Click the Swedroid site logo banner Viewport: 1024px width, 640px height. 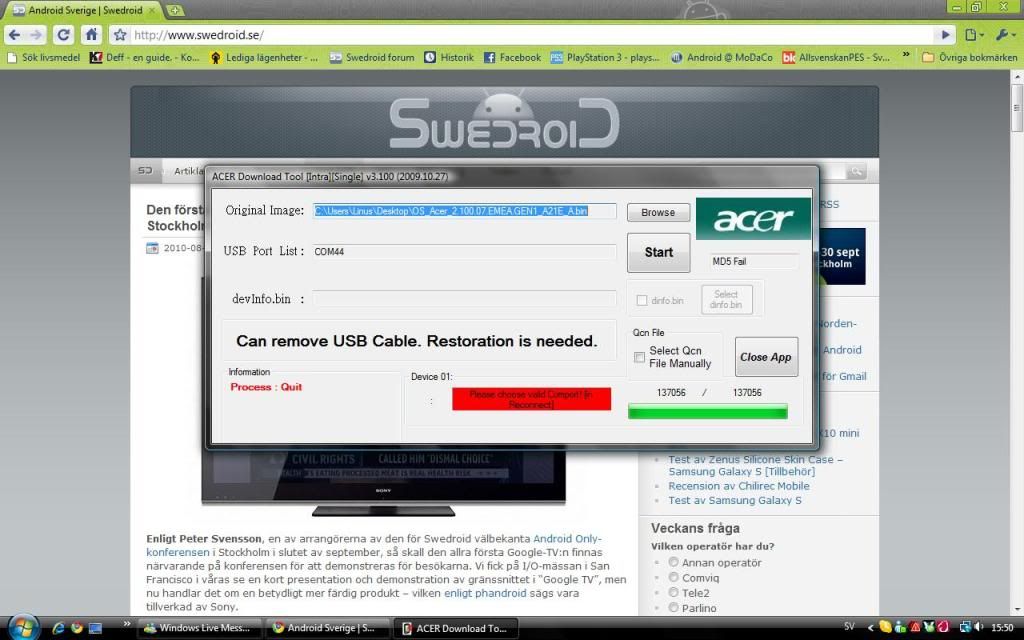(x=504, y=121)
